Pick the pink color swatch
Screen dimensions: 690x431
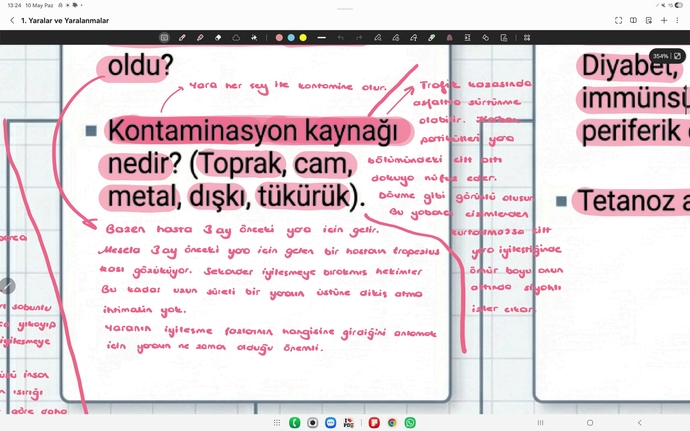(279, 38)
